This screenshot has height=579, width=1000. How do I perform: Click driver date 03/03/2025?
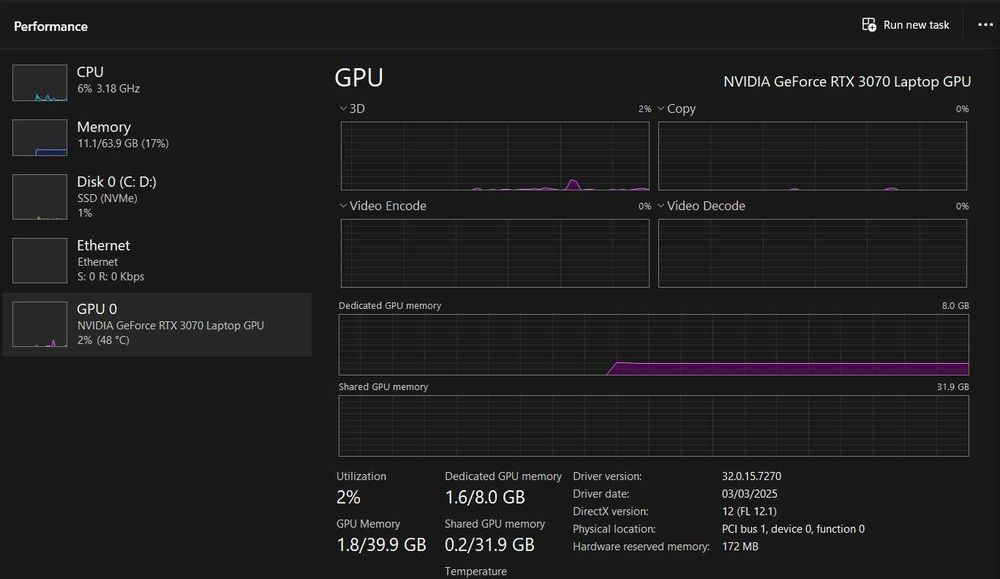pos(749,494)
